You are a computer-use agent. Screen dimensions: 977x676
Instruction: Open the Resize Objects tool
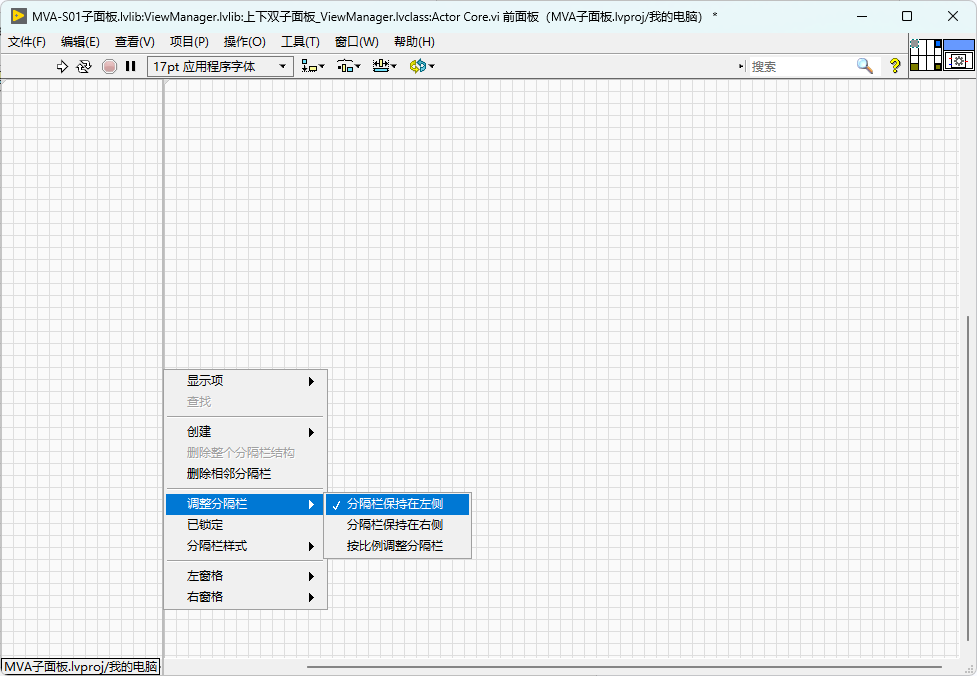pos(384,66)
